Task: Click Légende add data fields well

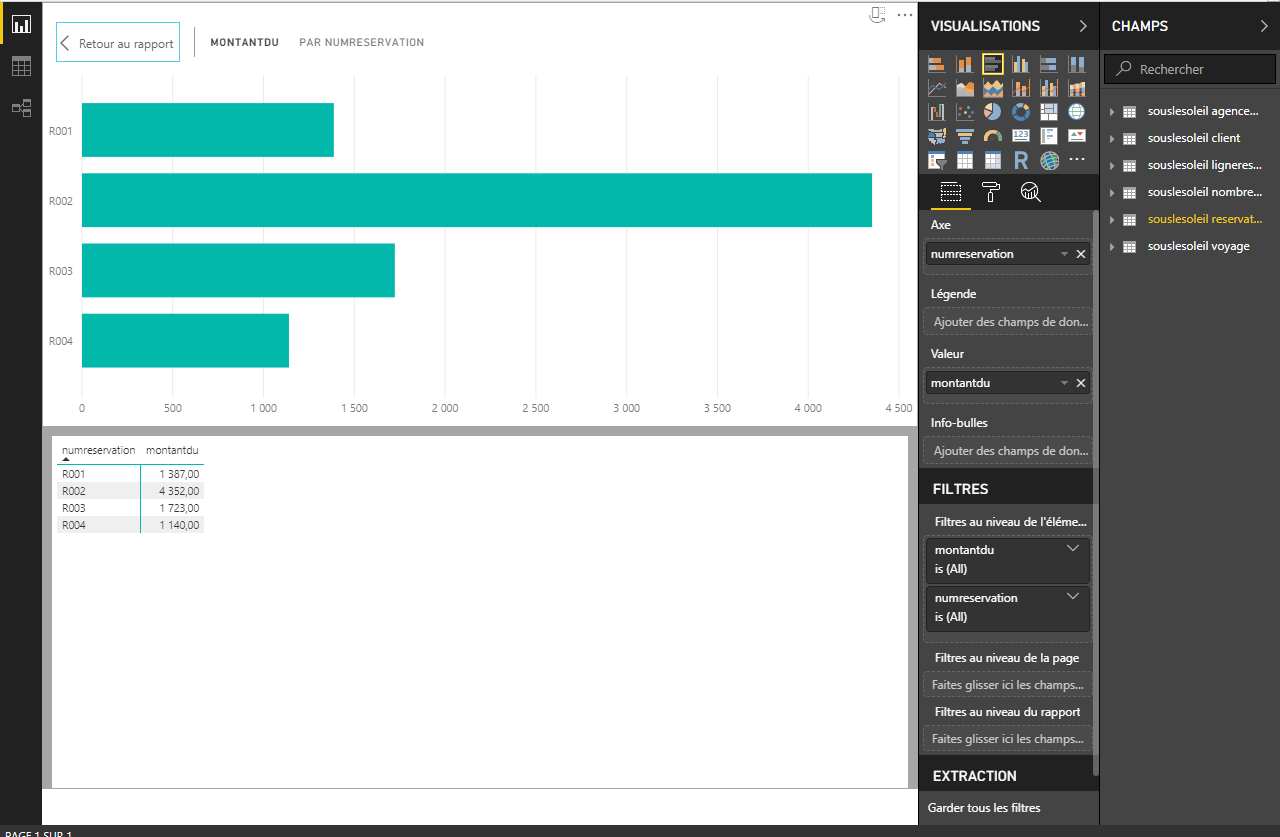Action: pyautogui.click(x=1008, y=322)
